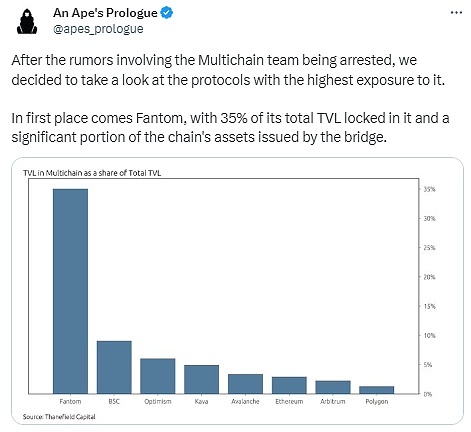Click the 35% axis label
Screen dimensions: 471x432
[x=429, y=189]
